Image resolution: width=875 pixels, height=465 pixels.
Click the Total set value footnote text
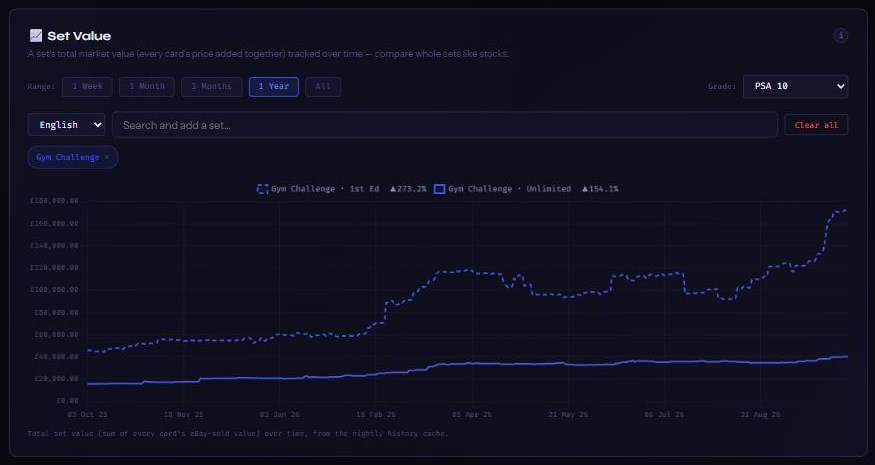[x=238, y=434]
